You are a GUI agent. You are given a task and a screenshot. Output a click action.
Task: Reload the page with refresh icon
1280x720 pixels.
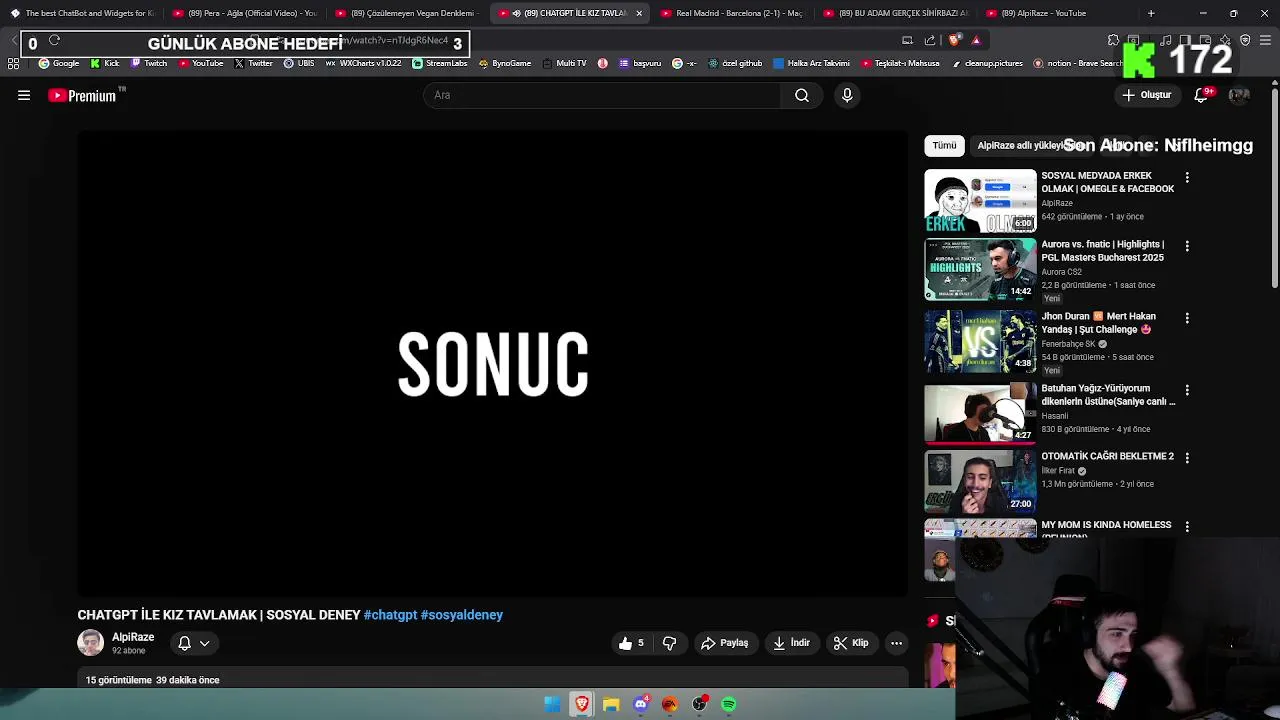click(54, 41)
